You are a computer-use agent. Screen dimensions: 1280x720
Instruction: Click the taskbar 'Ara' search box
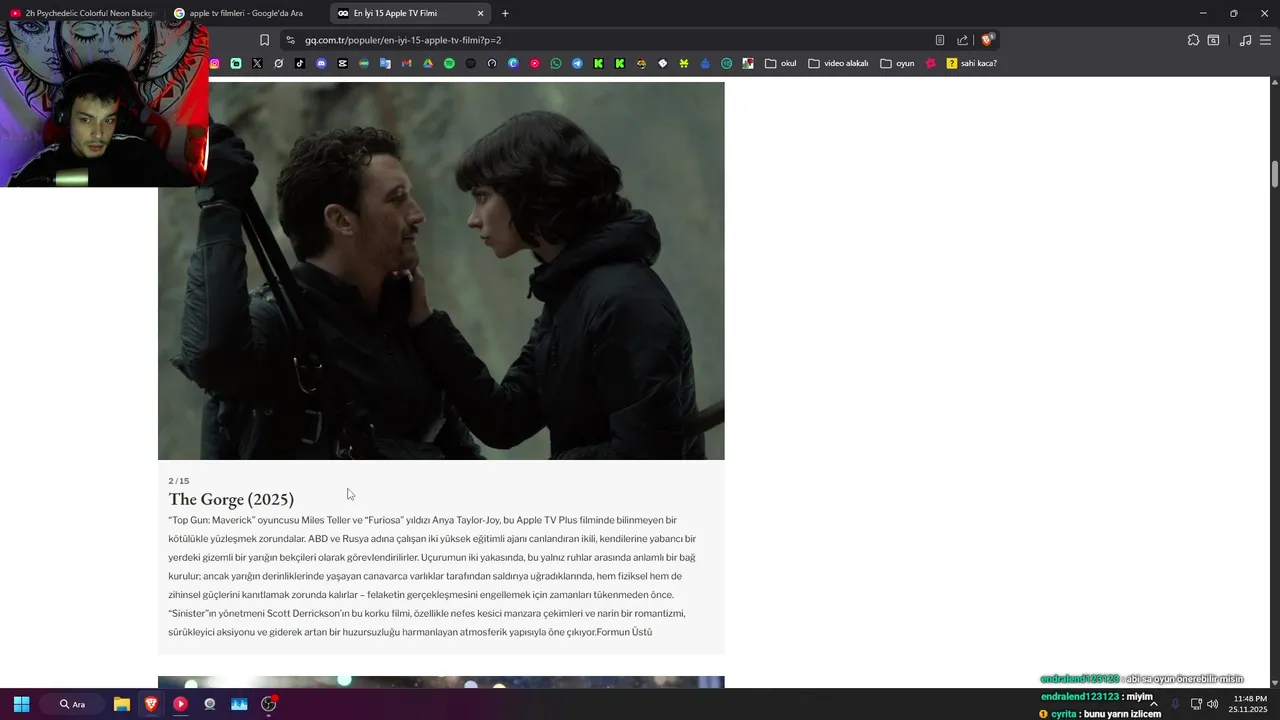click(x=72, y=704)
